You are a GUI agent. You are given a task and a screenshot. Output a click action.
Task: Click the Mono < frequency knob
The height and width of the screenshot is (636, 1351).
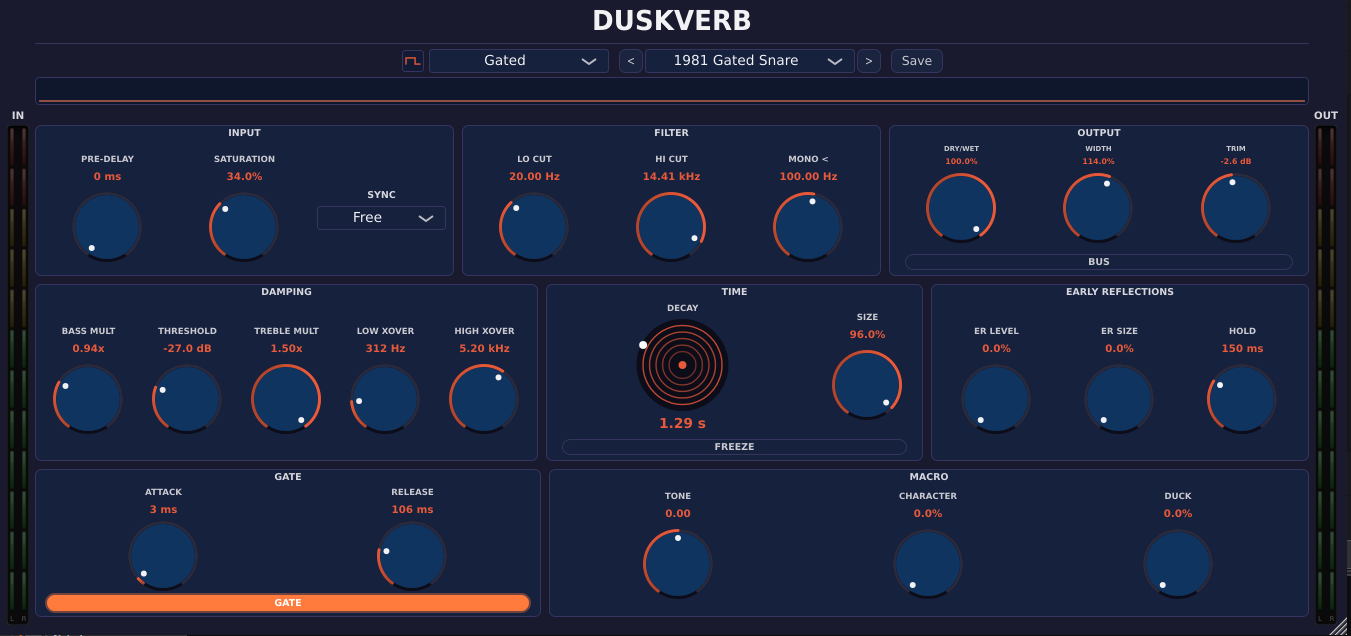pos(808,227)
